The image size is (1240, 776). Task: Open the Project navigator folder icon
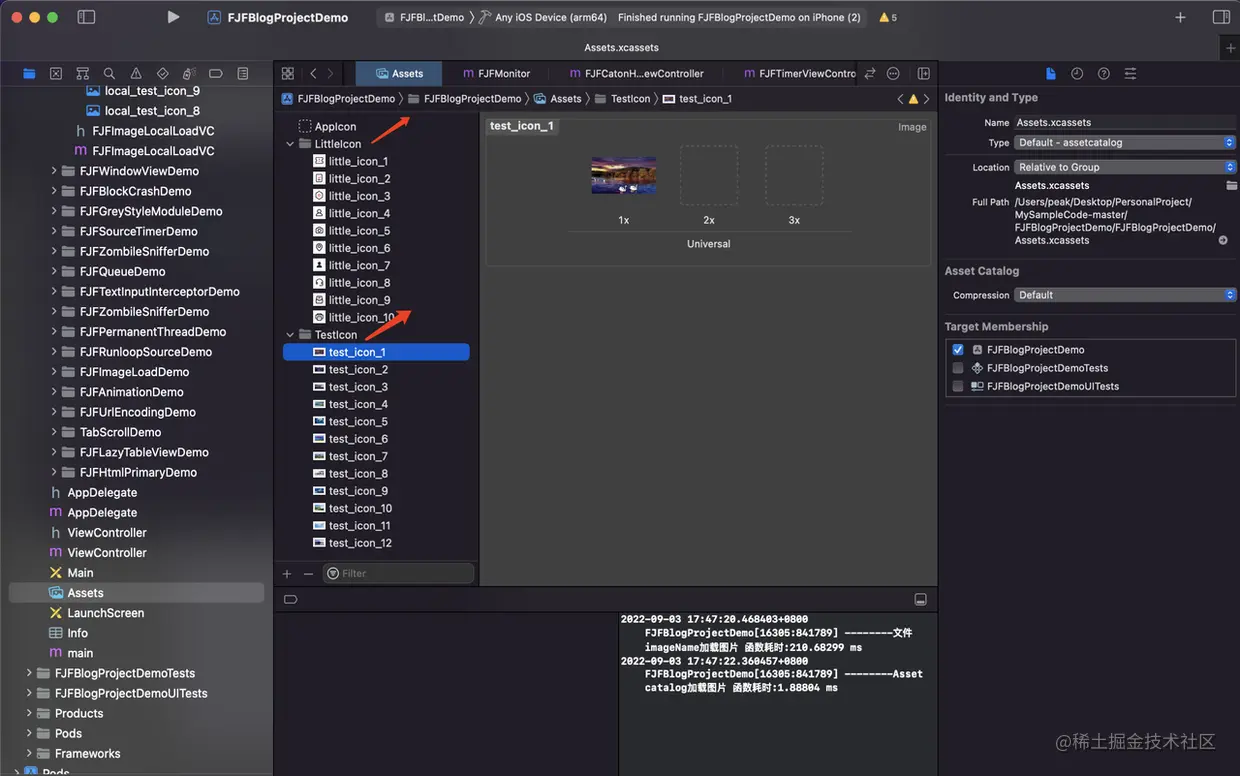point(29,73)
